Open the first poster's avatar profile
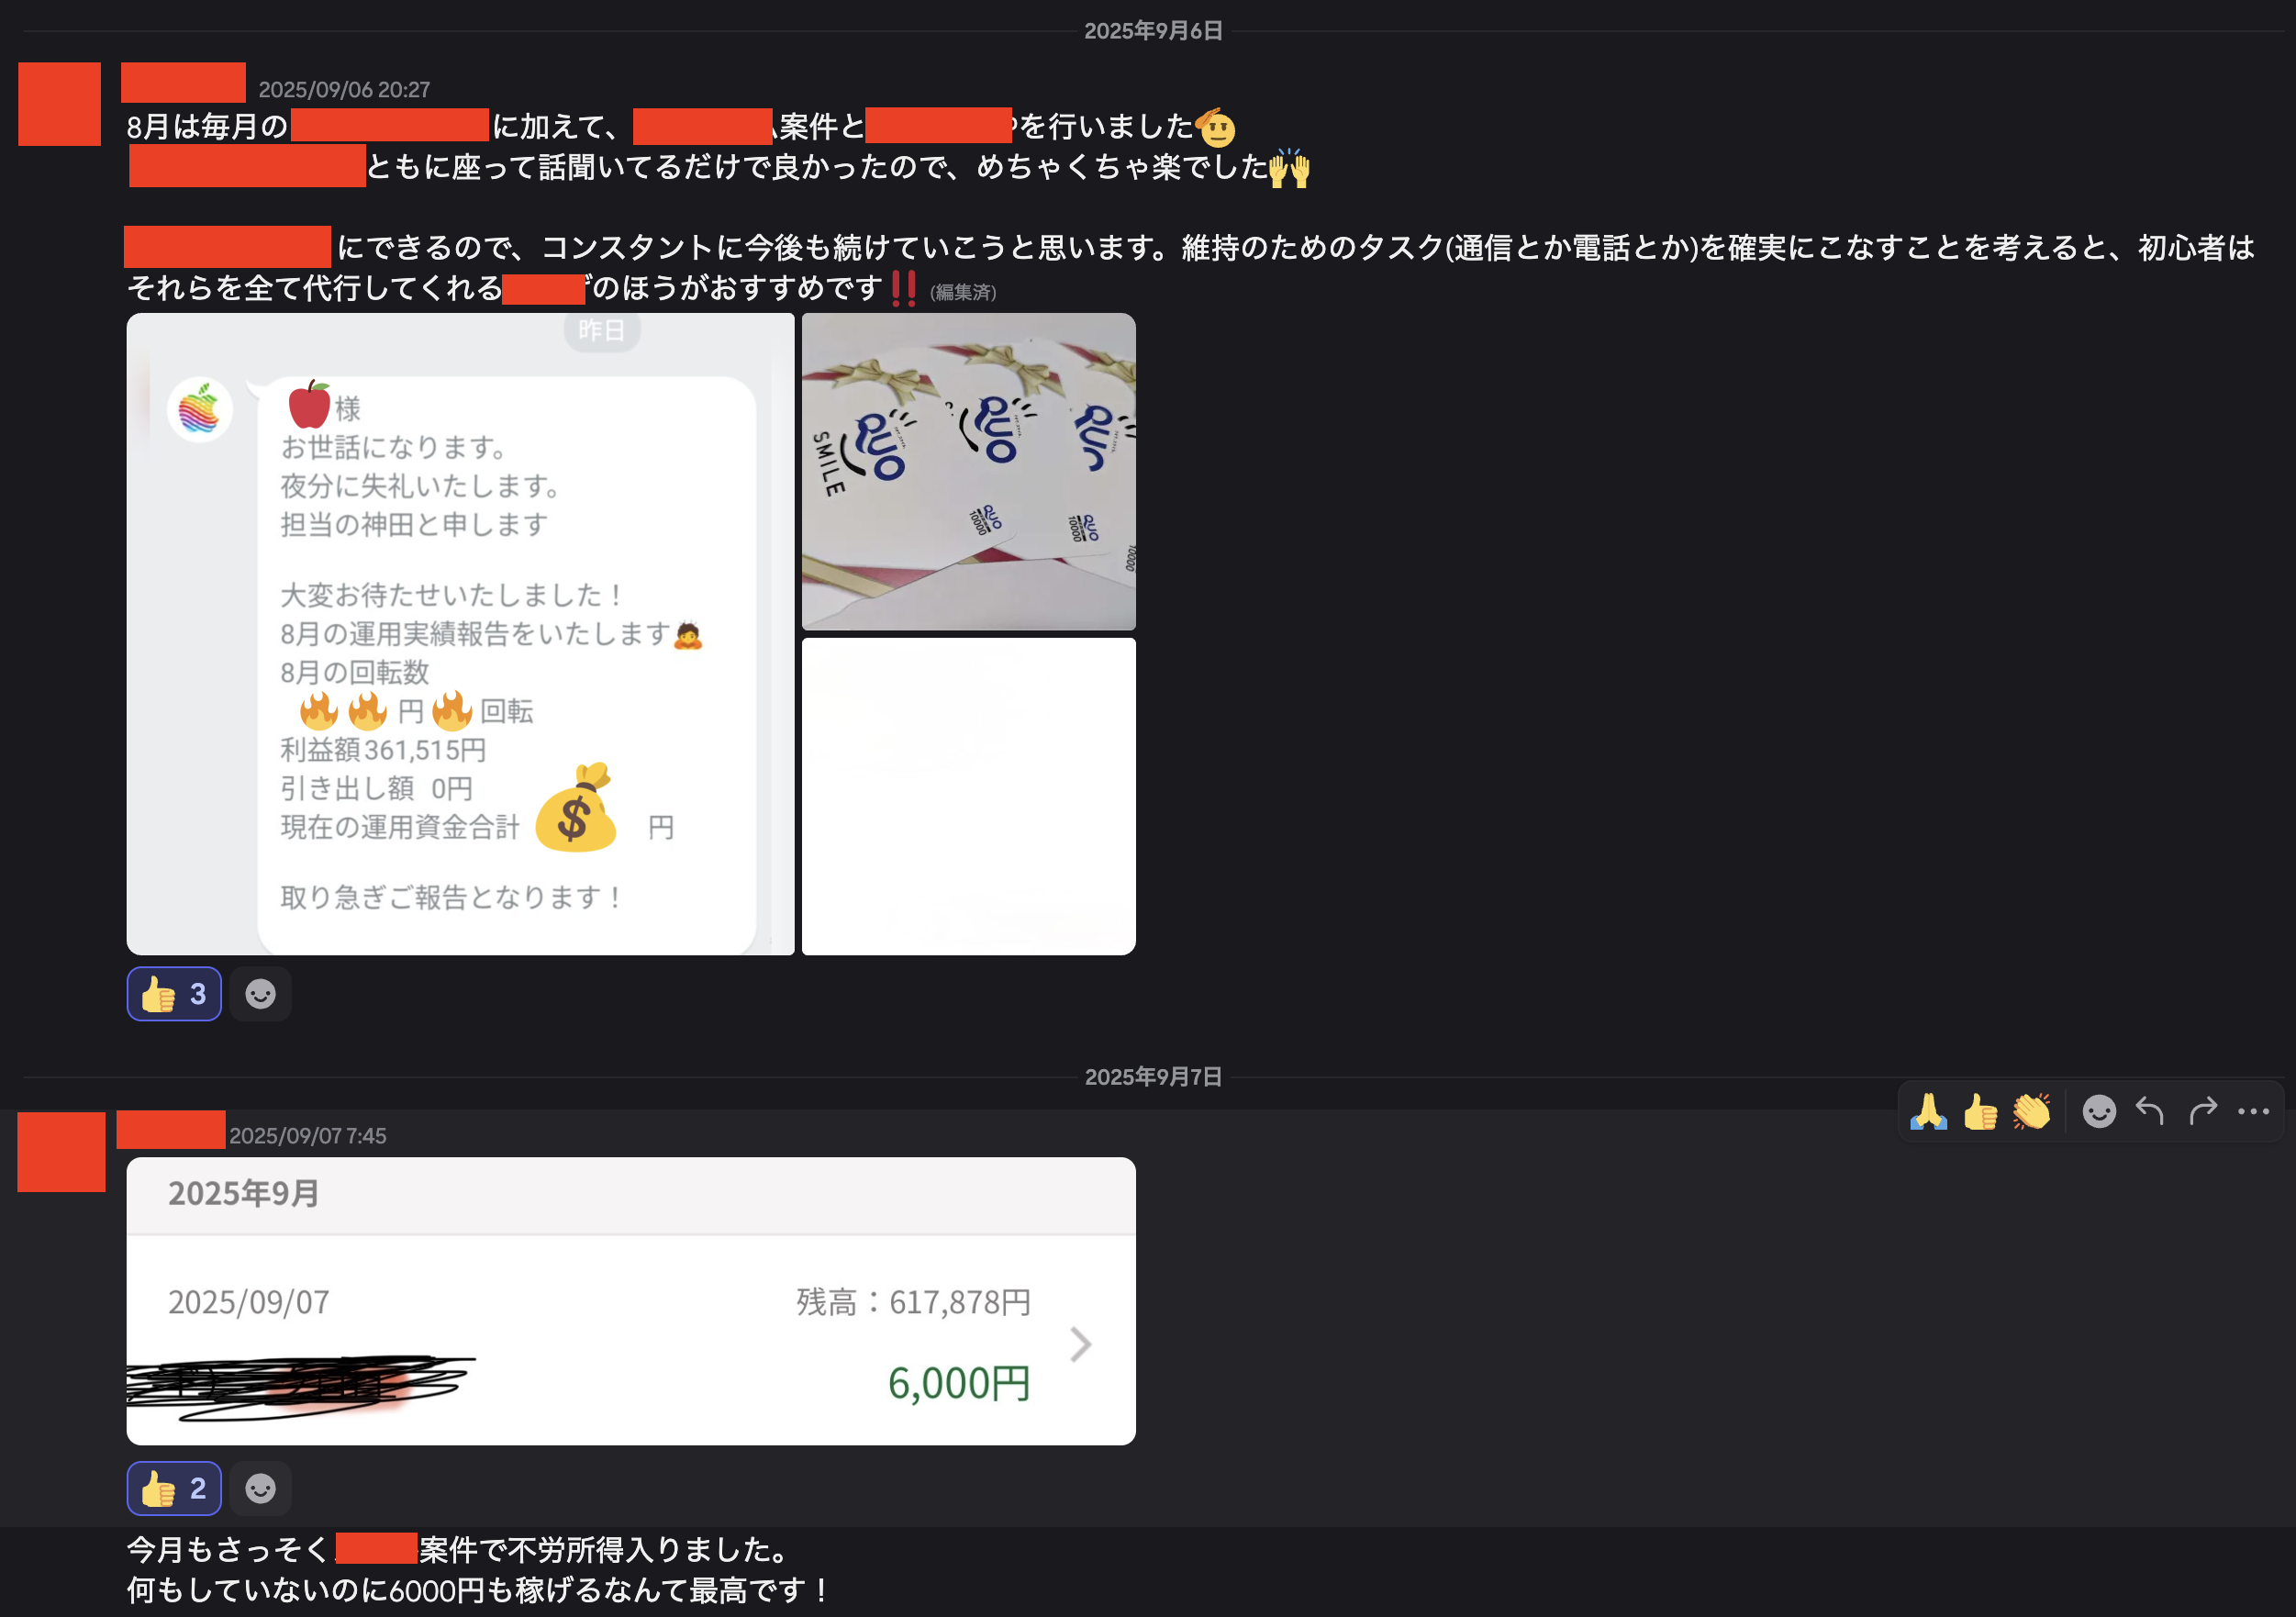The width and height of the screenshot is (2296, 1617). coord(60,104)
